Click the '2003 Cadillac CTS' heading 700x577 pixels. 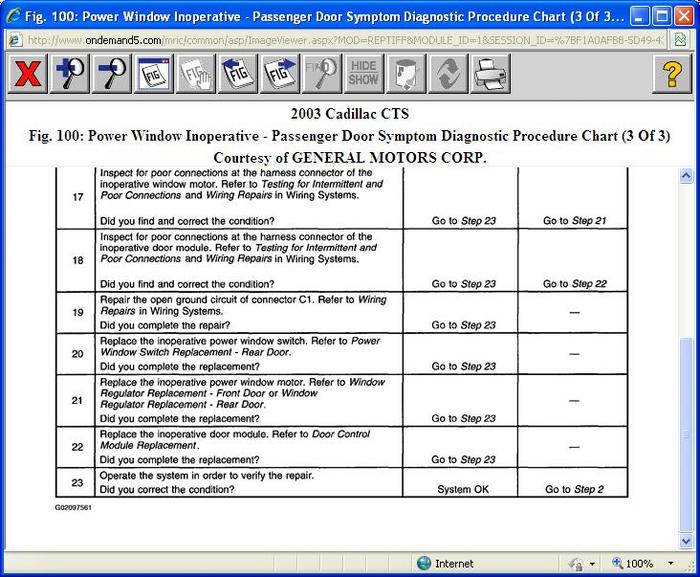(350, 113)
